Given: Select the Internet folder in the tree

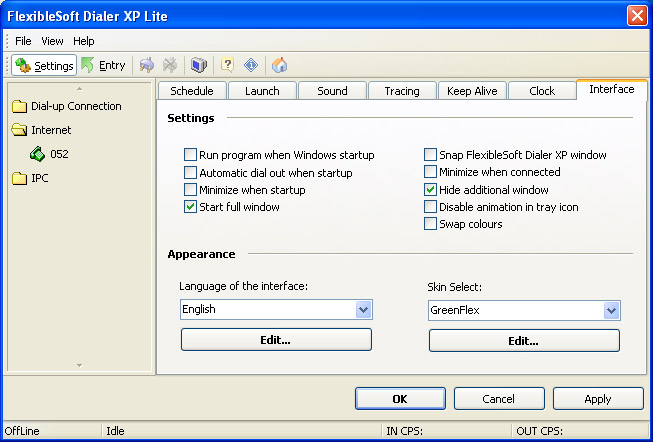Looking at the screenshot, I should (42, 130).
